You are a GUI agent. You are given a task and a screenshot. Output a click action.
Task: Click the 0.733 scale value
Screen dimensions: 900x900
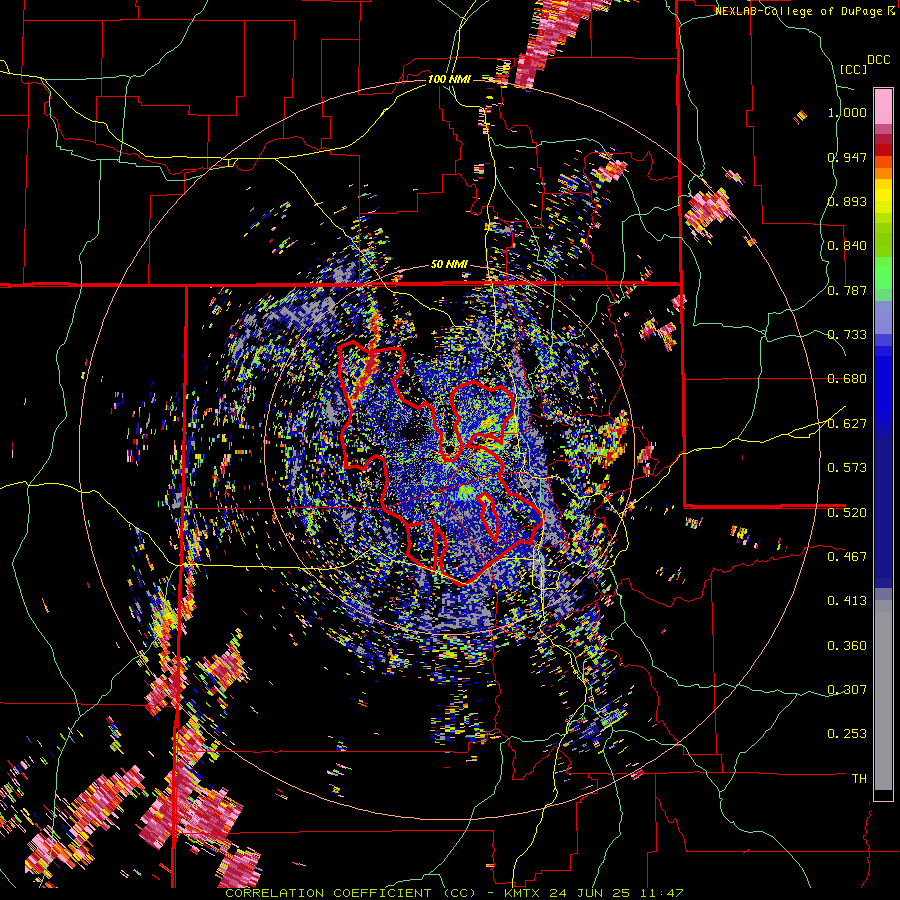pyautogui.click(x=847, y=335)
